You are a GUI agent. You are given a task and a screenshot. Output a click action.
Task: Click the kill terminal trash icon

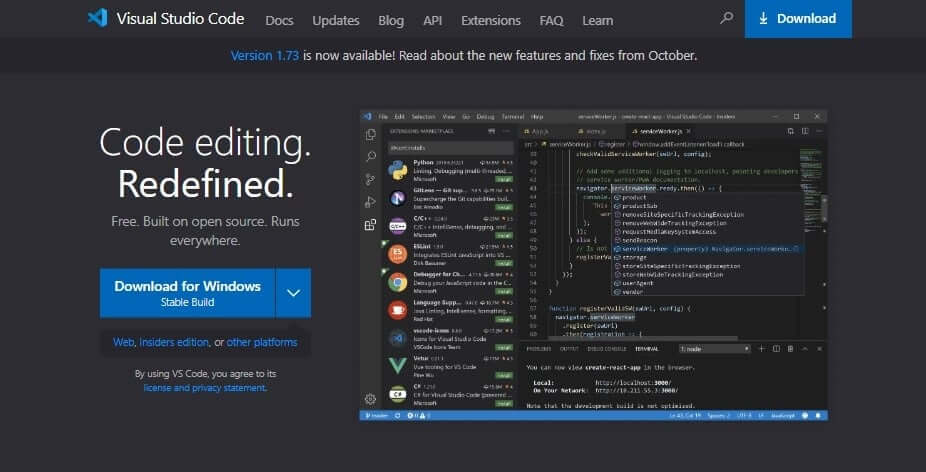(x=790, y=349)
